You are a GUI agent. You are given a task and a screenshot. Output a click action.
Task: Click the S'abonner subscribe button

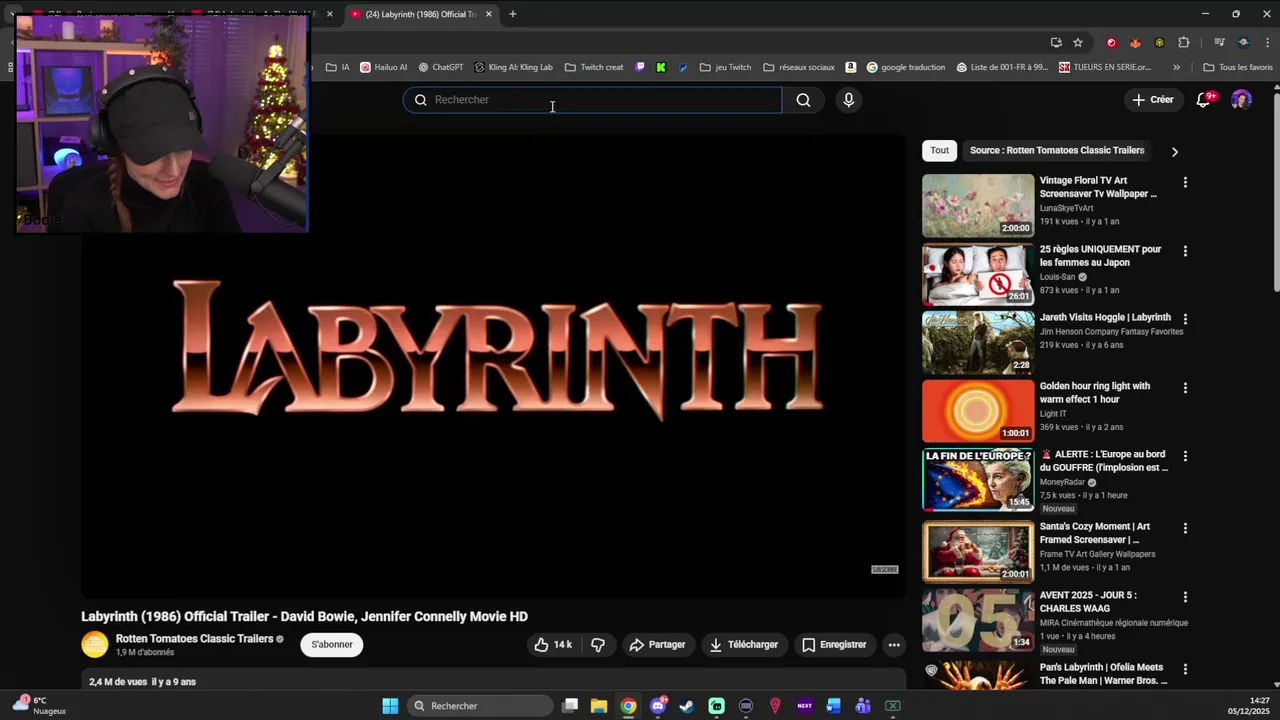click(331, 645)
